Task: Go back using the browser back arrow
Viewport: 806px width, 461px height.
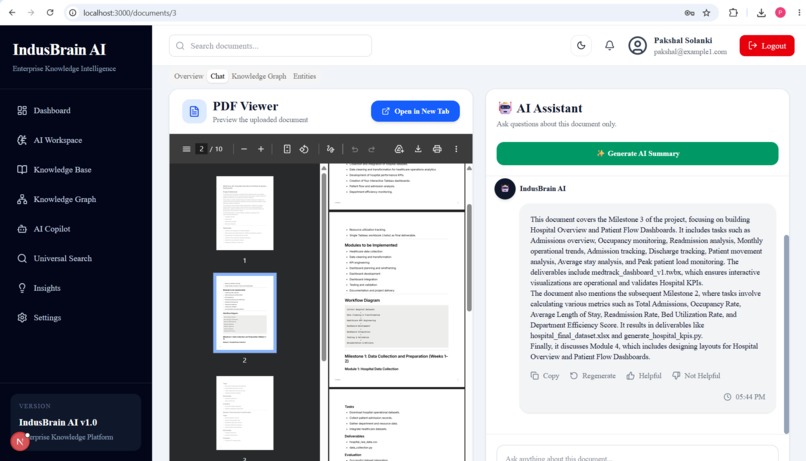Action: click(x=12, y=13)
